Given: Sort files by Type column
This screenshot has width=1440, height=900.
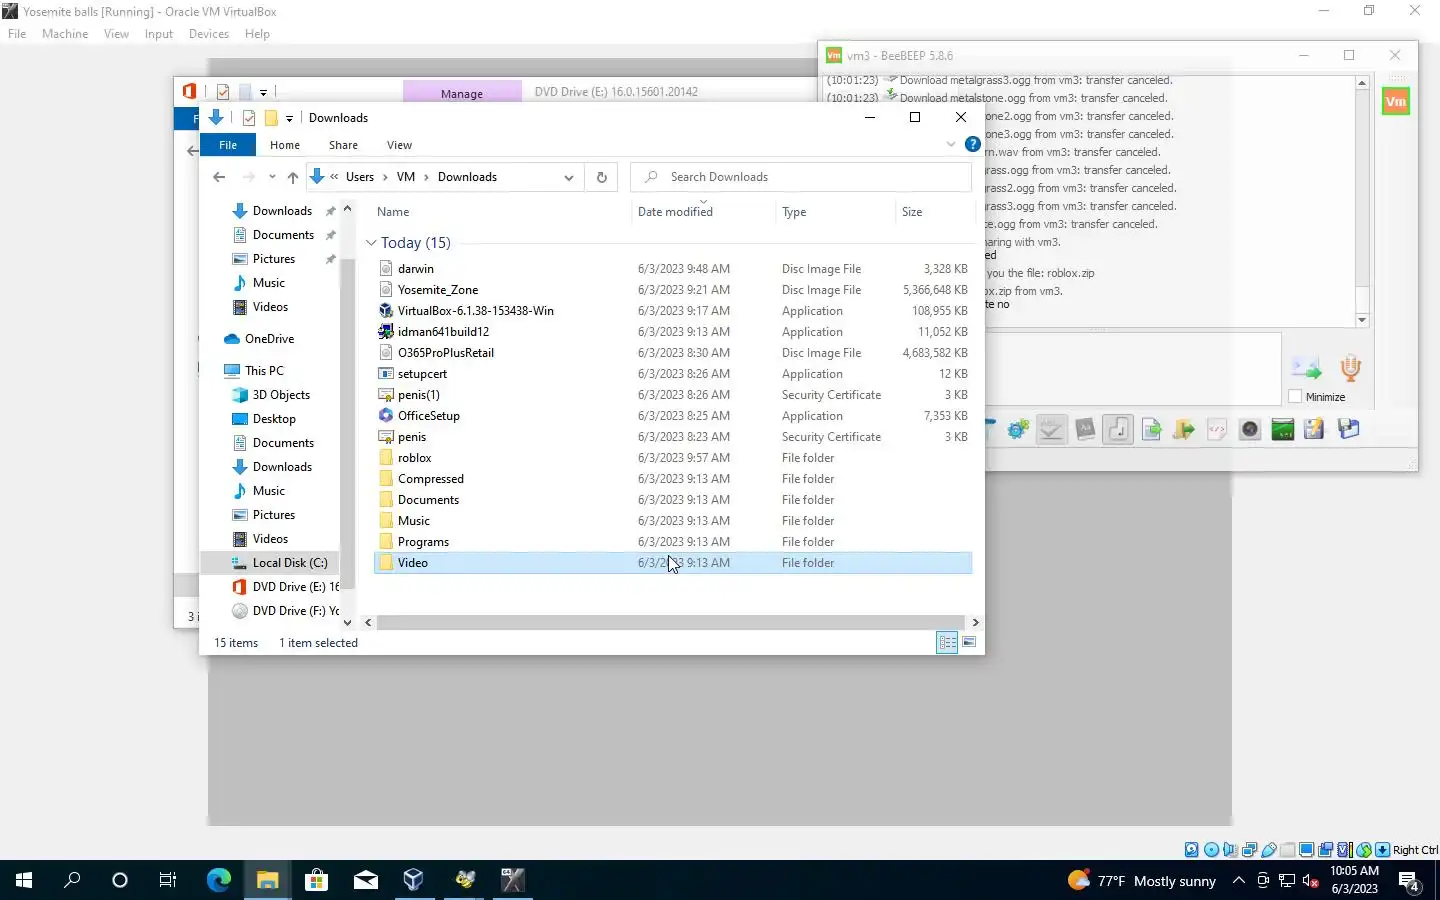Looking at the screenshot, I should (x=794, y=212).
